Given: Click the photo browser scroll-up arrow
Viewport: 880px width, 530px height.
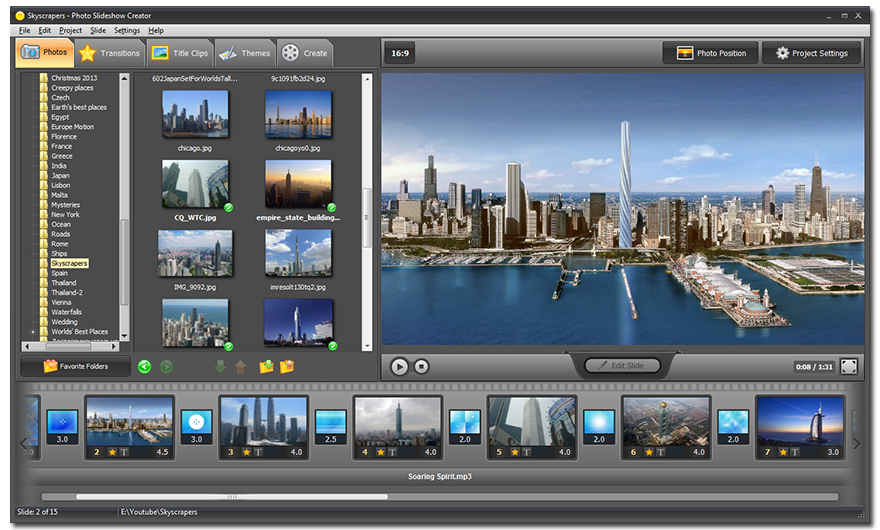Looking at the screenshot, I should point(367,79).
